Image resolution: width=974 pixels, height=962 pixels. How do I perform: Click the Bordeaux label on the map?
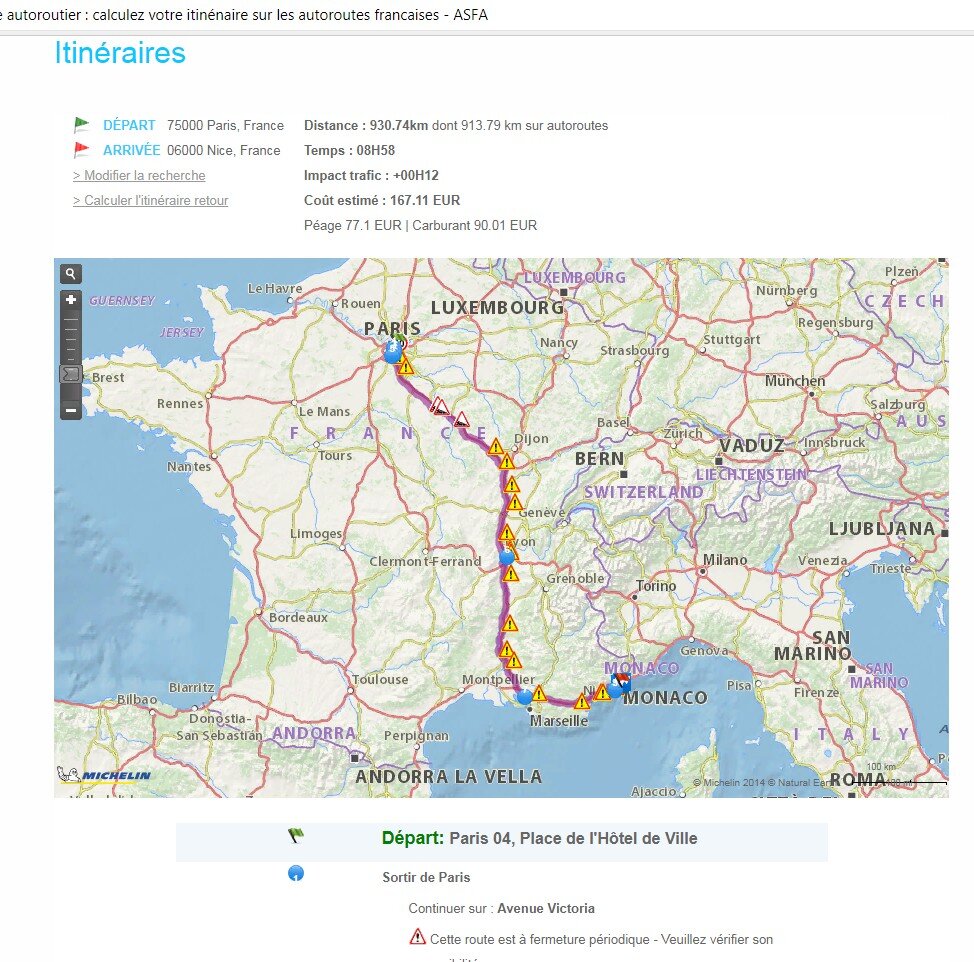(x=298, y=617)
